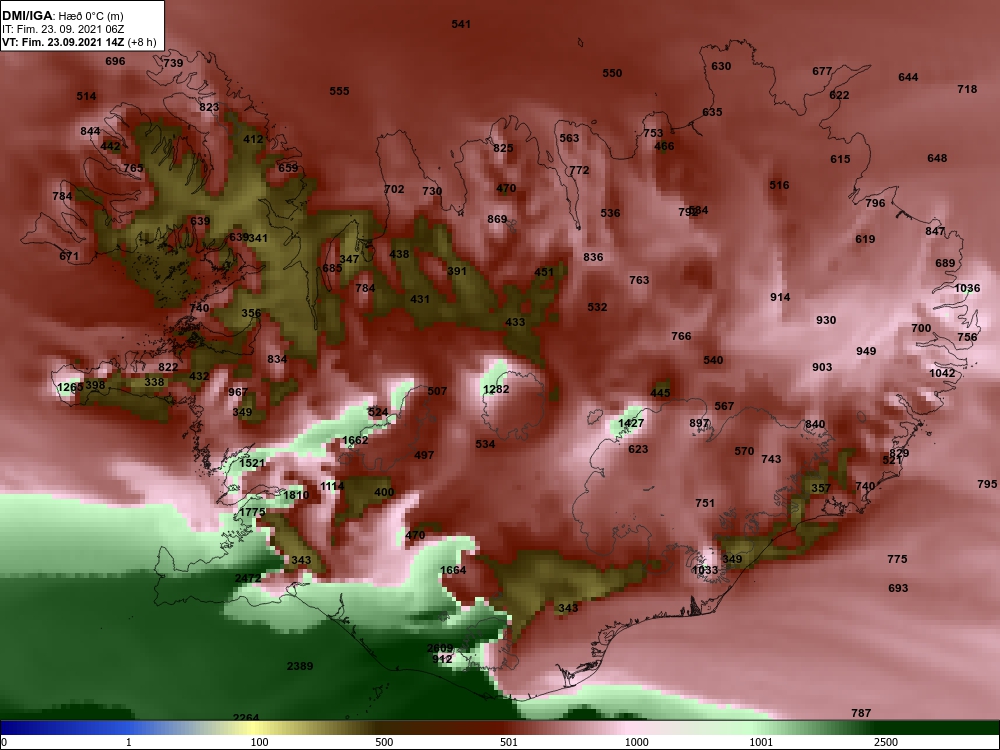Click the 514 height value
This screenshot has height=750, width=1000.
87,96
